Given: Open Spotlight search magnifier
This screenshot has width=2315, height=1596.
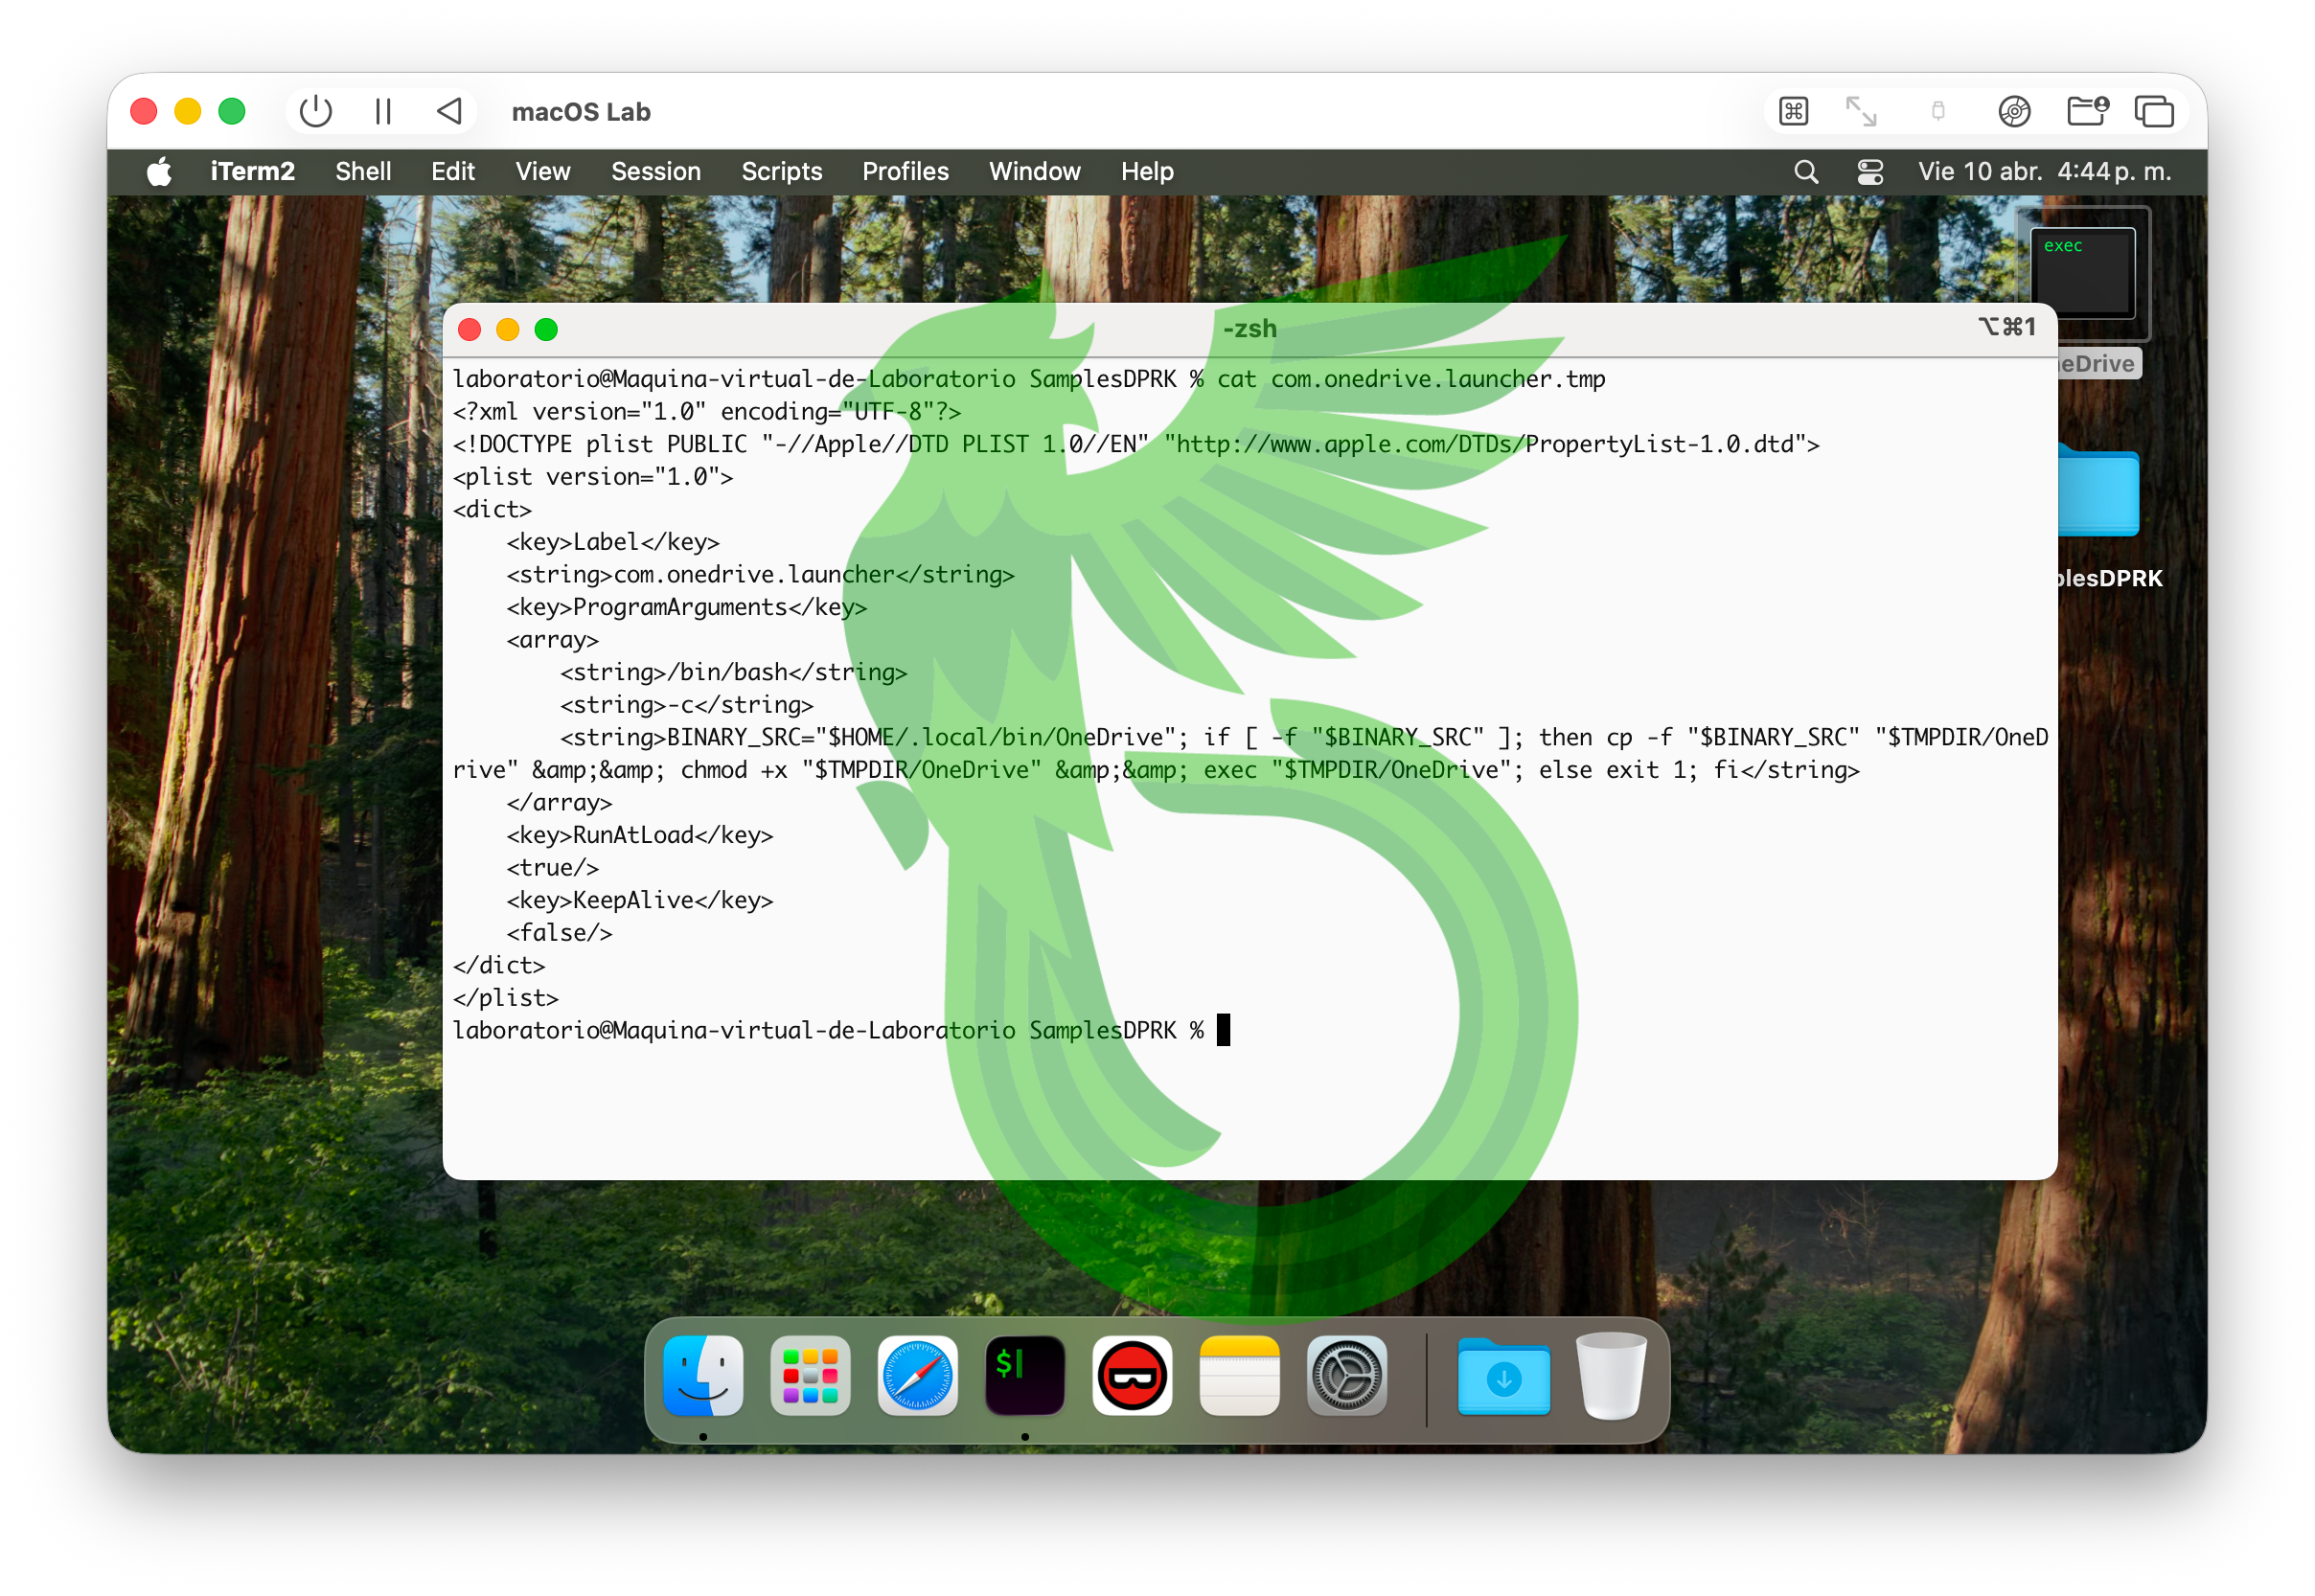Looking at the screenshot, I should [1805, 172].
